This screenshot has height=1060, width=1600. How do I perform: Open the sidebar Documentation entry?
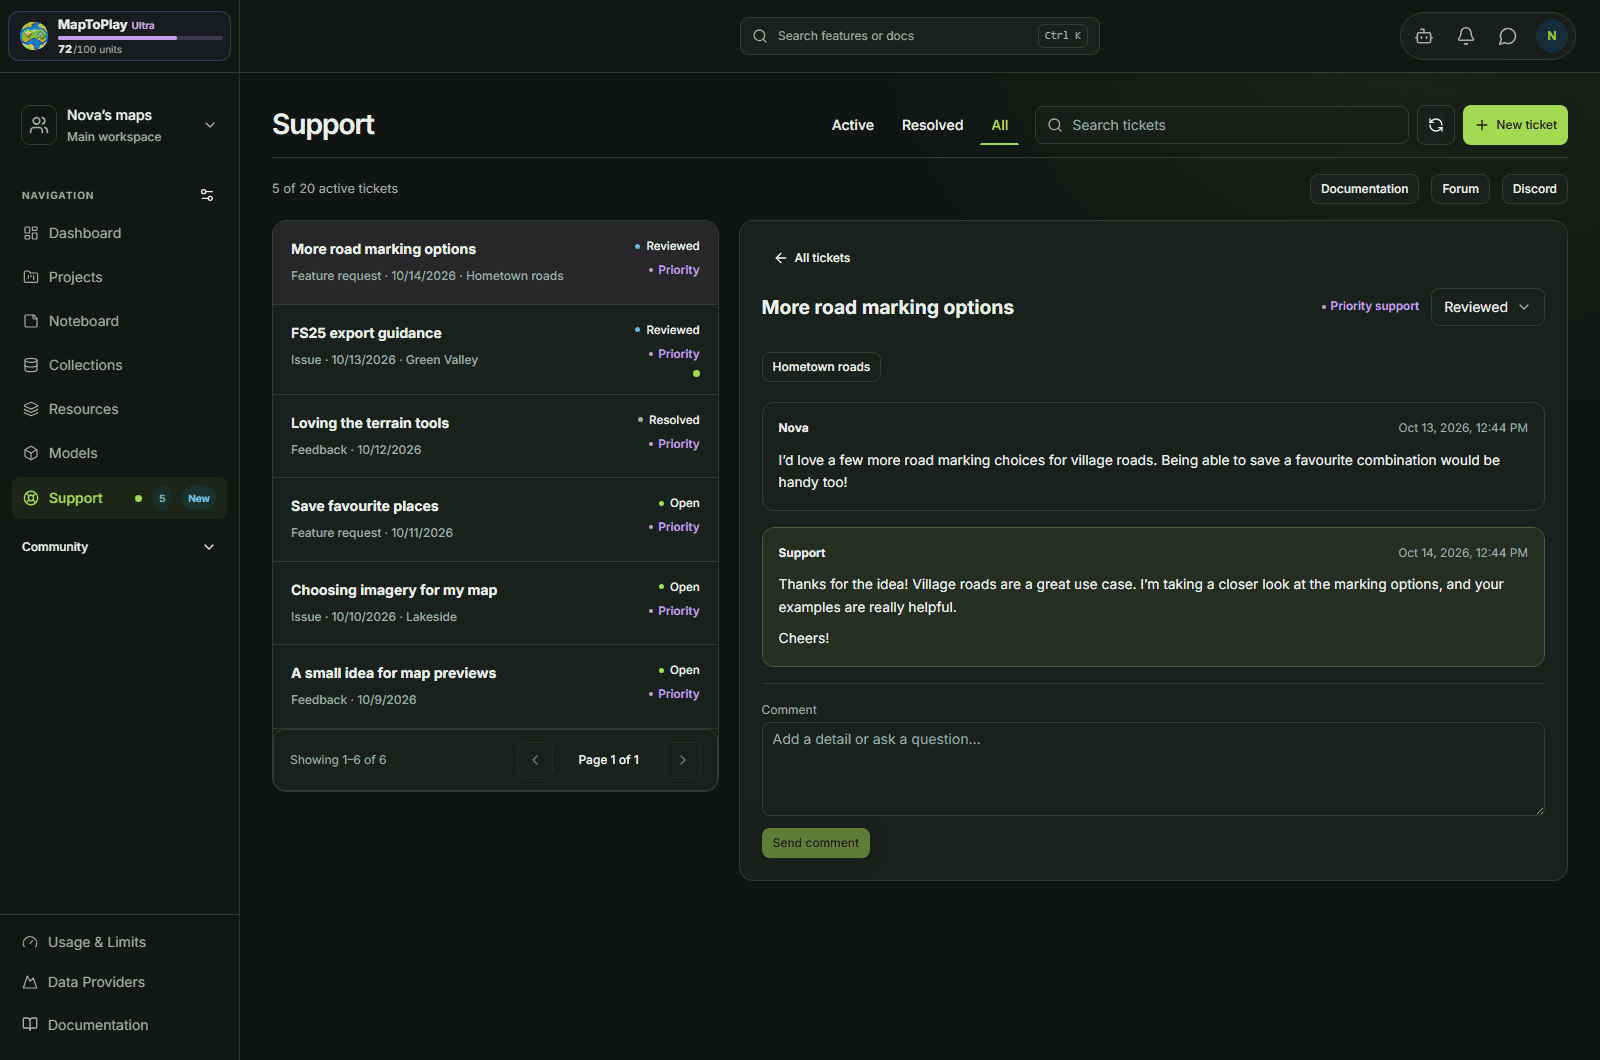(119, 1025)
